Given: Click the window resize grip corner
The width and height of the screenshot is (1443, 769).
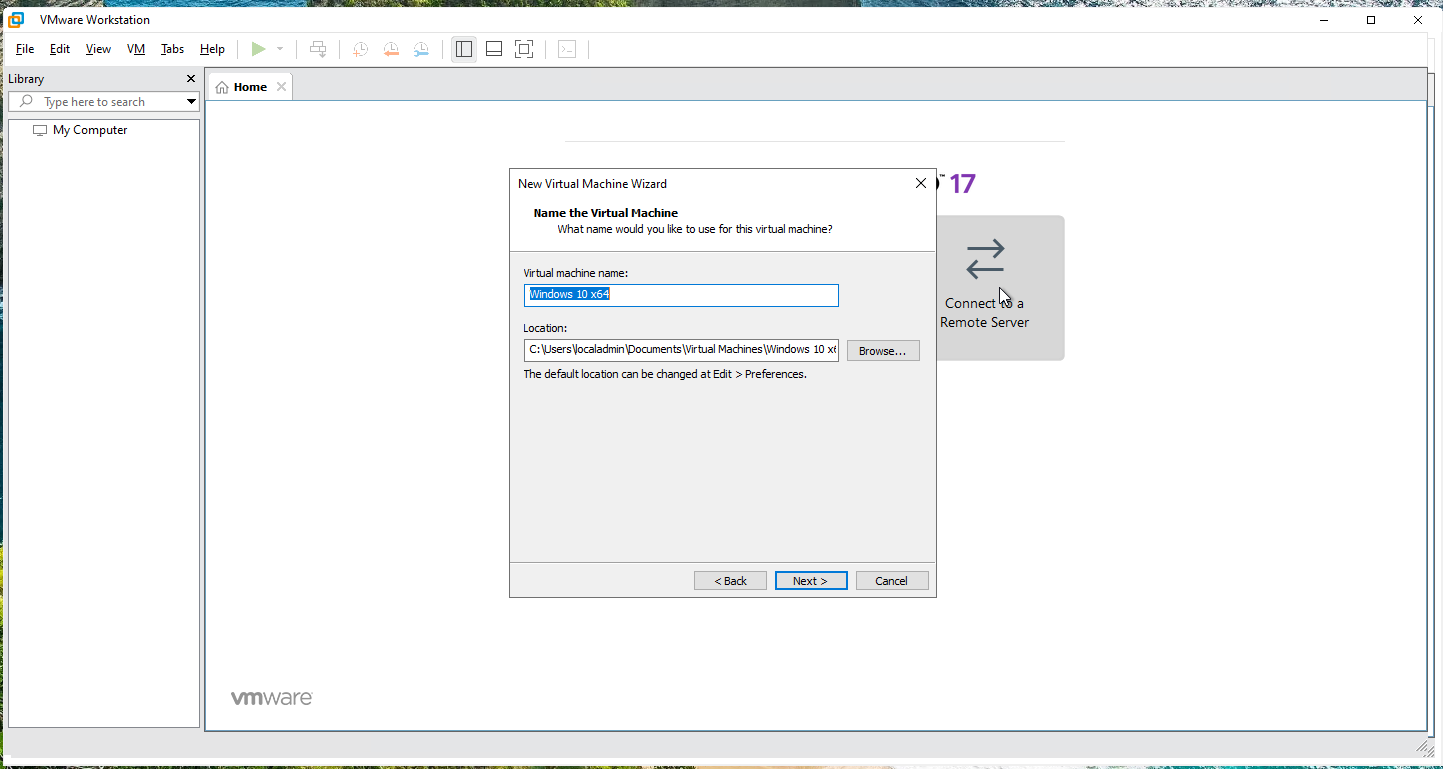Looking at the screenshot, I should 1425,747.
